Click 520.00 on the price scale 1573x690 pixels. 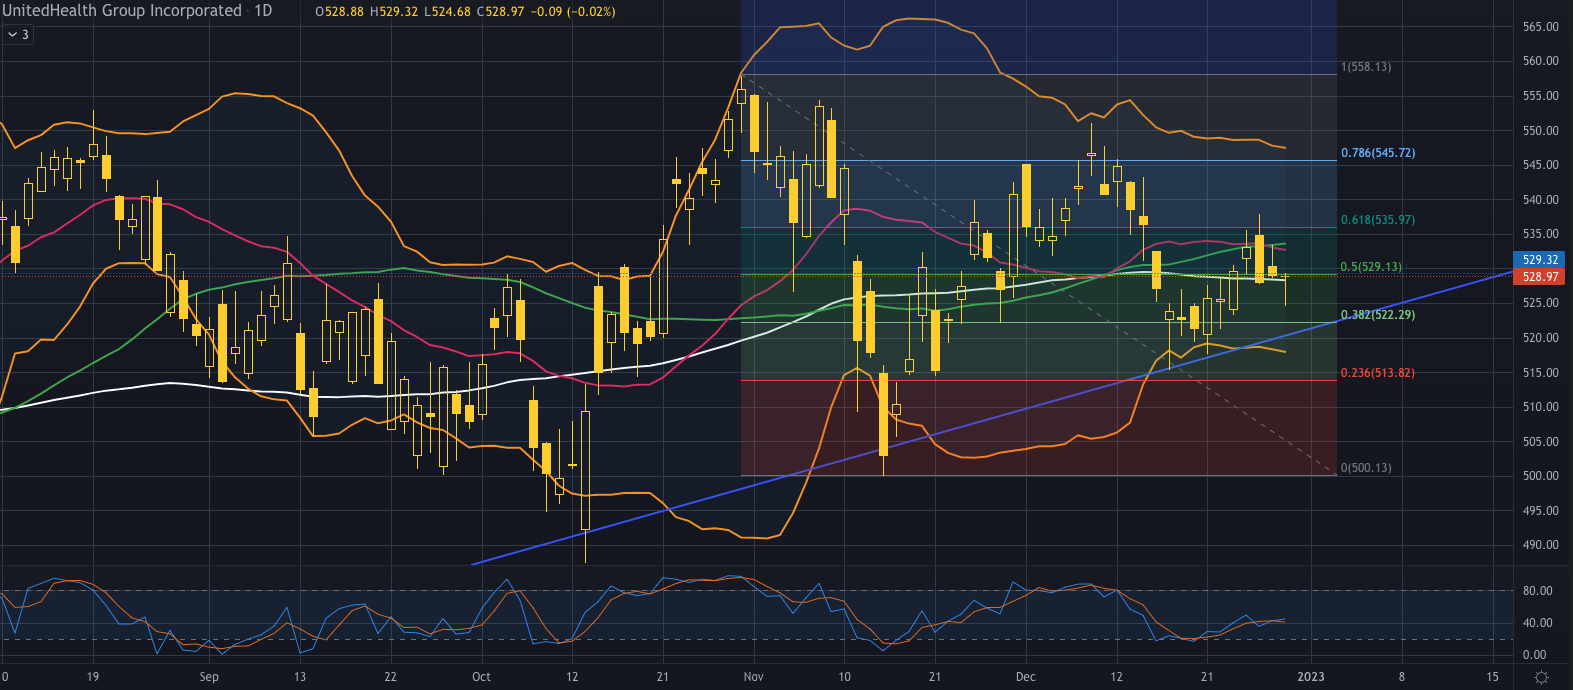click(x=1541, y=338)
